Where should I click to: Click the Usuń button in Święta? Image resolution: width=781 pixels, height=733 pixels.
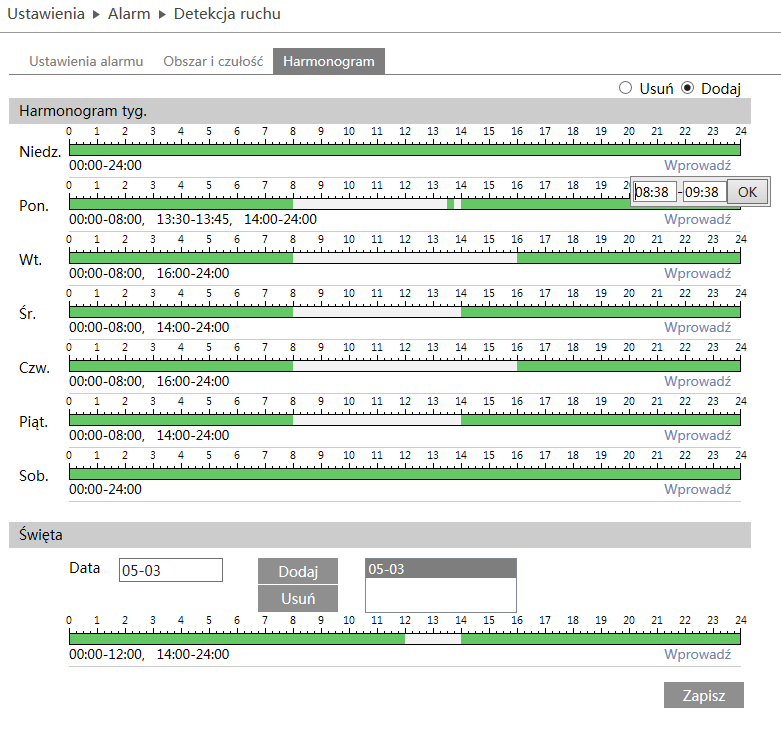(298, 598)
